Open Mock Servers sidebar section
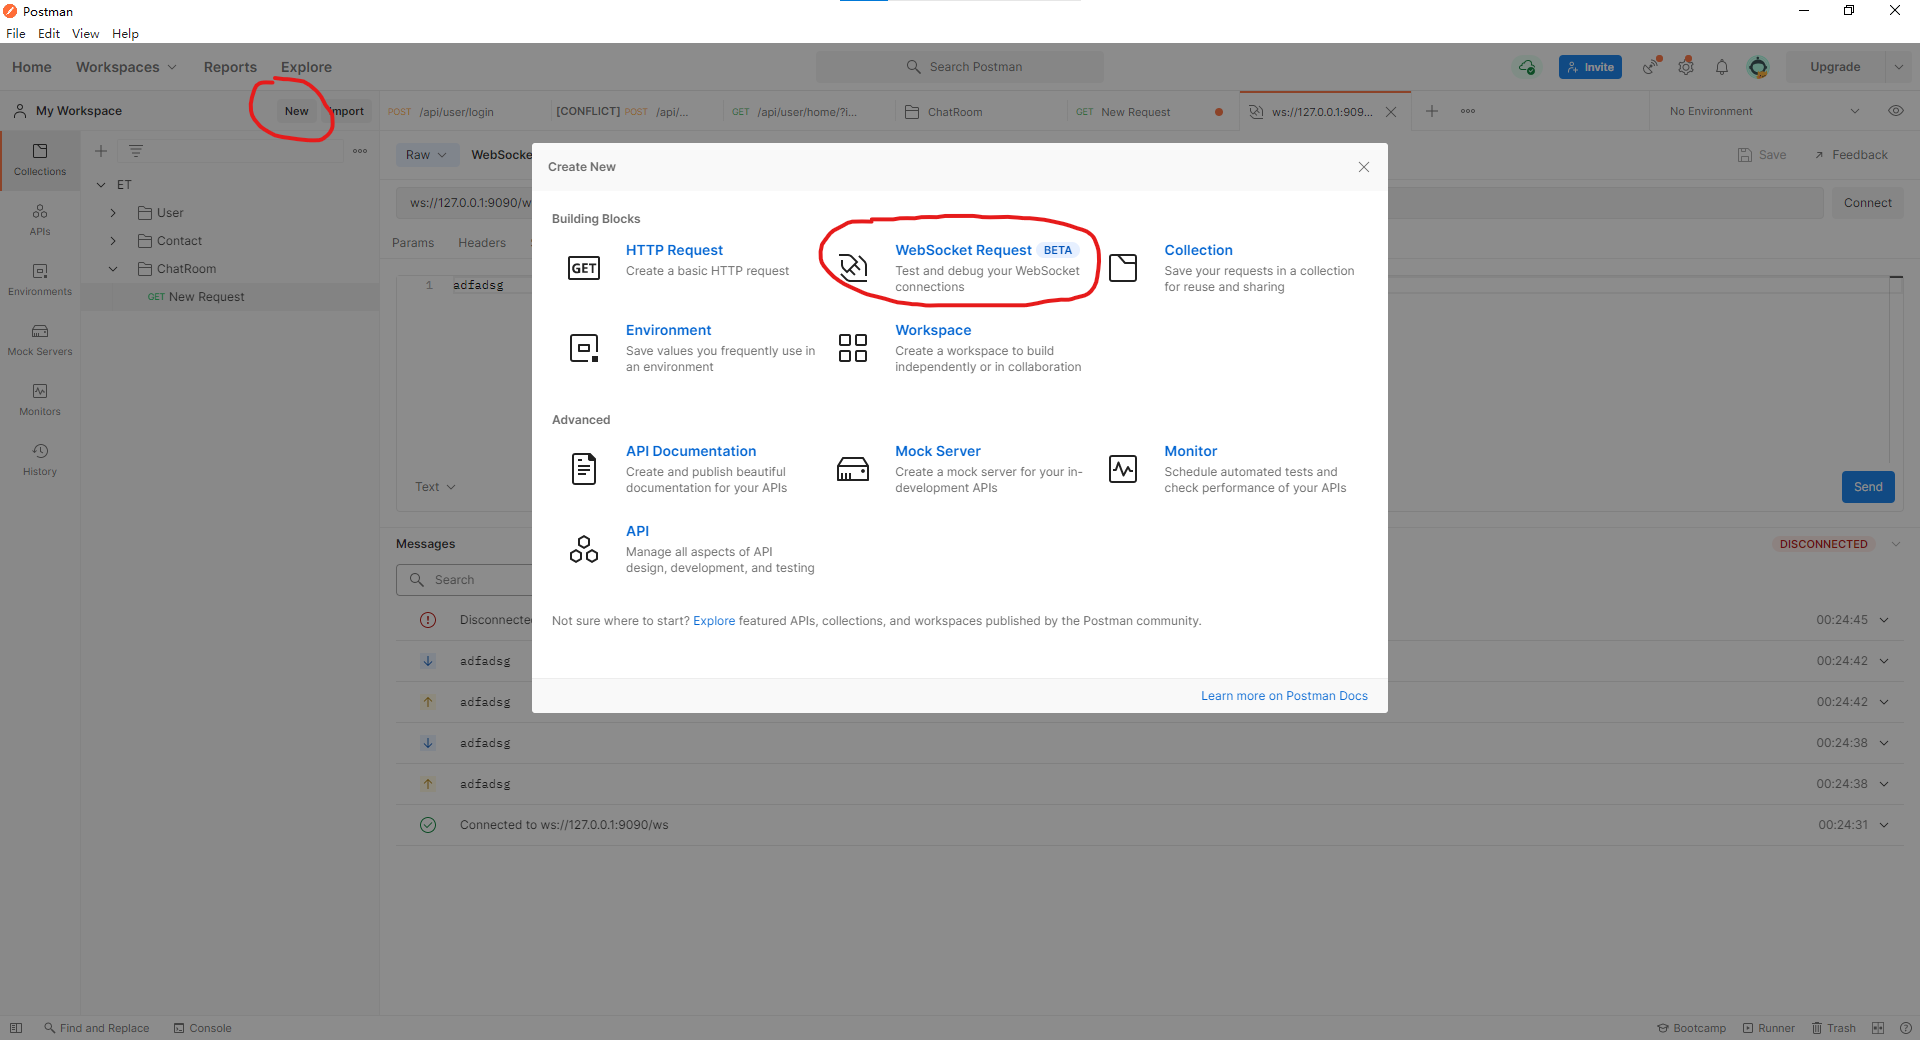Image resolution: width=1920 pixels, height=1040 pixels. [x=40, y=340]
